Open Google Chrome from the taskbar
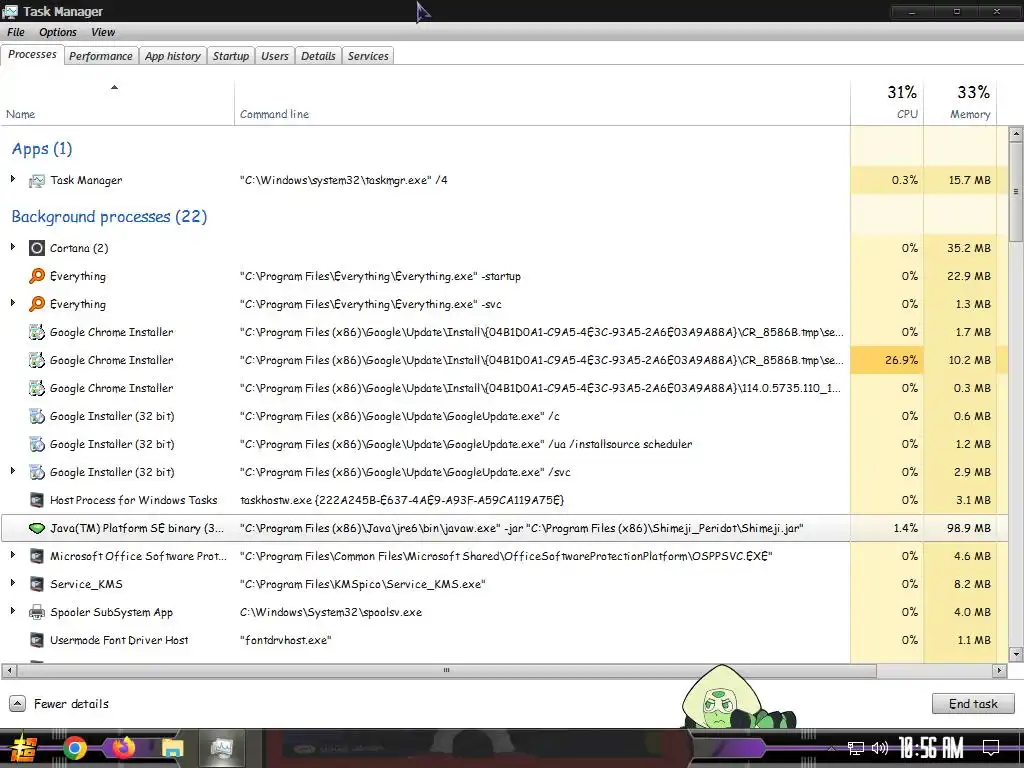Image resolution: width=1024 pixels, height=768 pixels. point(74,748)
